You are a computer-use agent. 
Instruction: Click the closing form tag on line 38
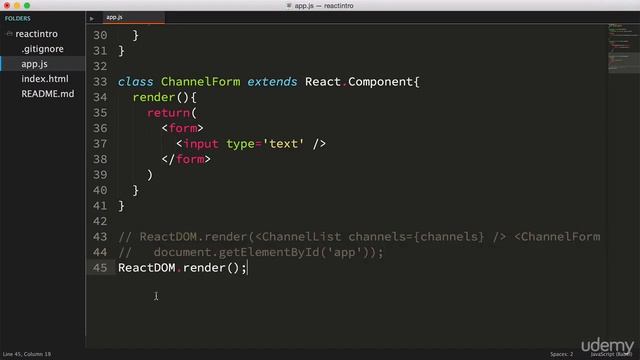point(186,160)
